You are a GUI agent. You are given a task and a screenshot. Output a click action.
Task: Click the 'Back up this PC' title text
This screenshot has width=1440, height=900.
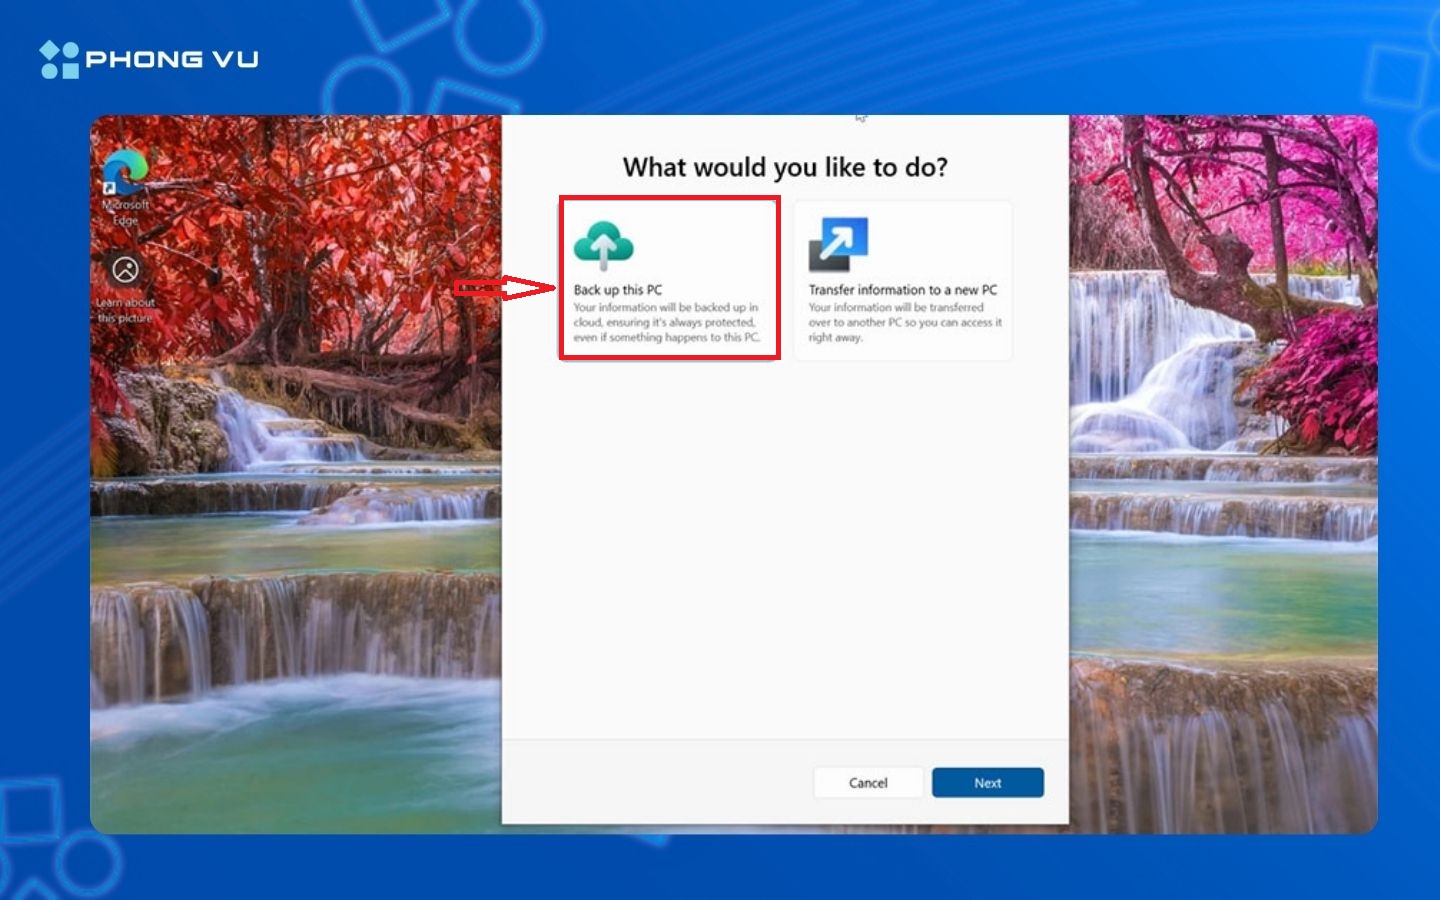(x=618, y=290)
